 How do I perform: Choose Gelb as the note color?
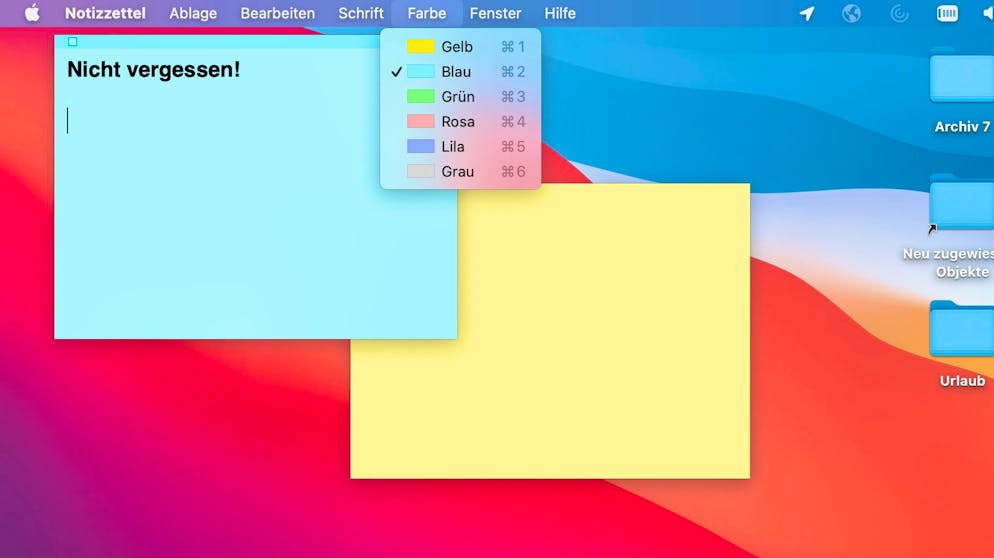[457, 47]
